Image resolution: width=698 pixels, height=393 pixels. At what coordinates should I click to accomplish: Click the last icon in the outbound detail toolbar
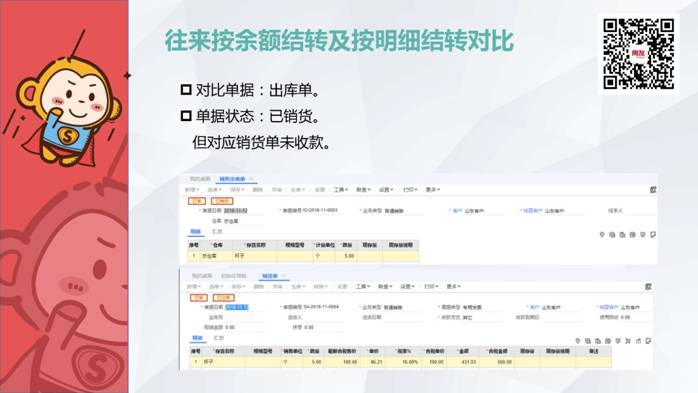click(653, 235)
